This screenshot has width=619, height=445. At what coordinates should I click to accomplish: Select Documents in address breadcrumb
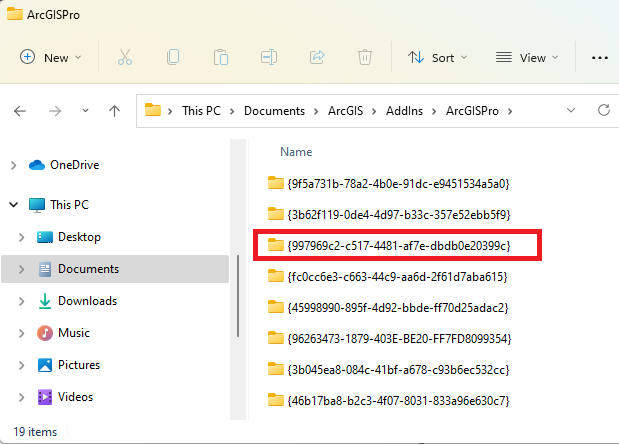tap(274, 111)
